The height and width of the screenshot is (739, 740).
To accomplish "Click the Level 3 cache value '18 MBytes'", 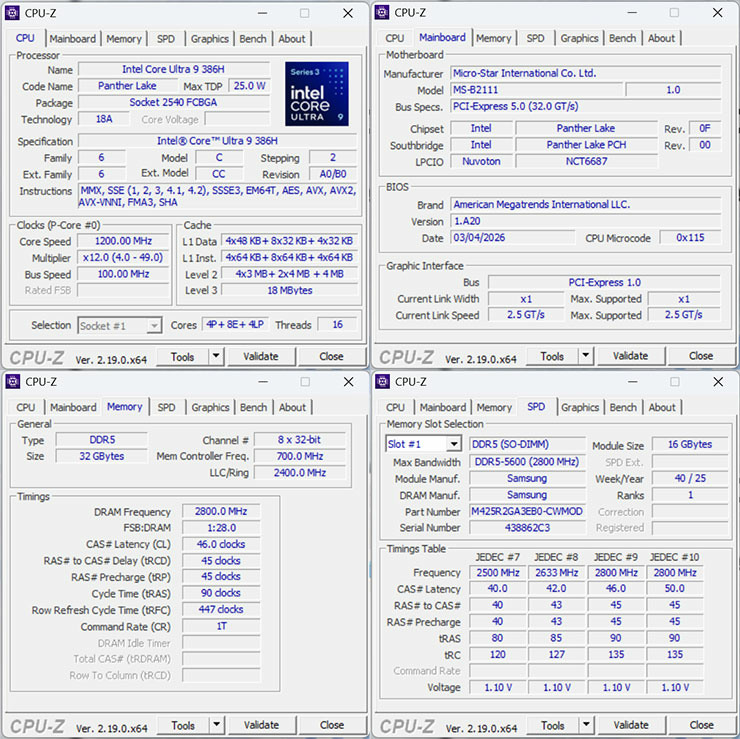I will tap(290, 290).
